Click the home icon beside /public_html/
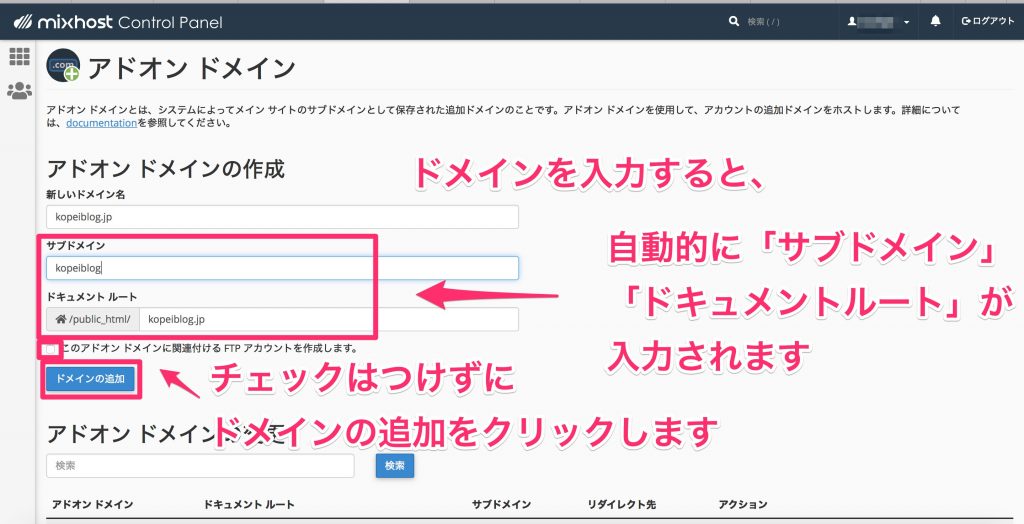This screenshot has width=1024, height=524. click(60, 320)
